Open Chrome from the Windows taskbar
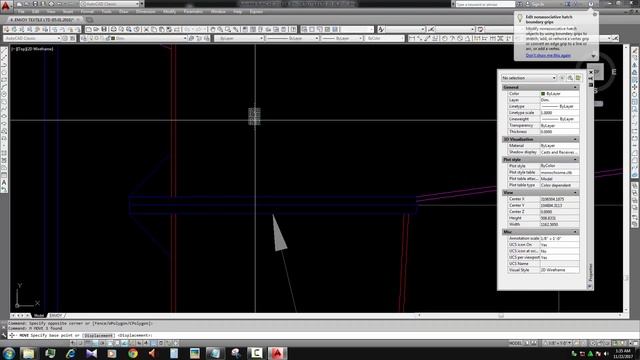 133,353
